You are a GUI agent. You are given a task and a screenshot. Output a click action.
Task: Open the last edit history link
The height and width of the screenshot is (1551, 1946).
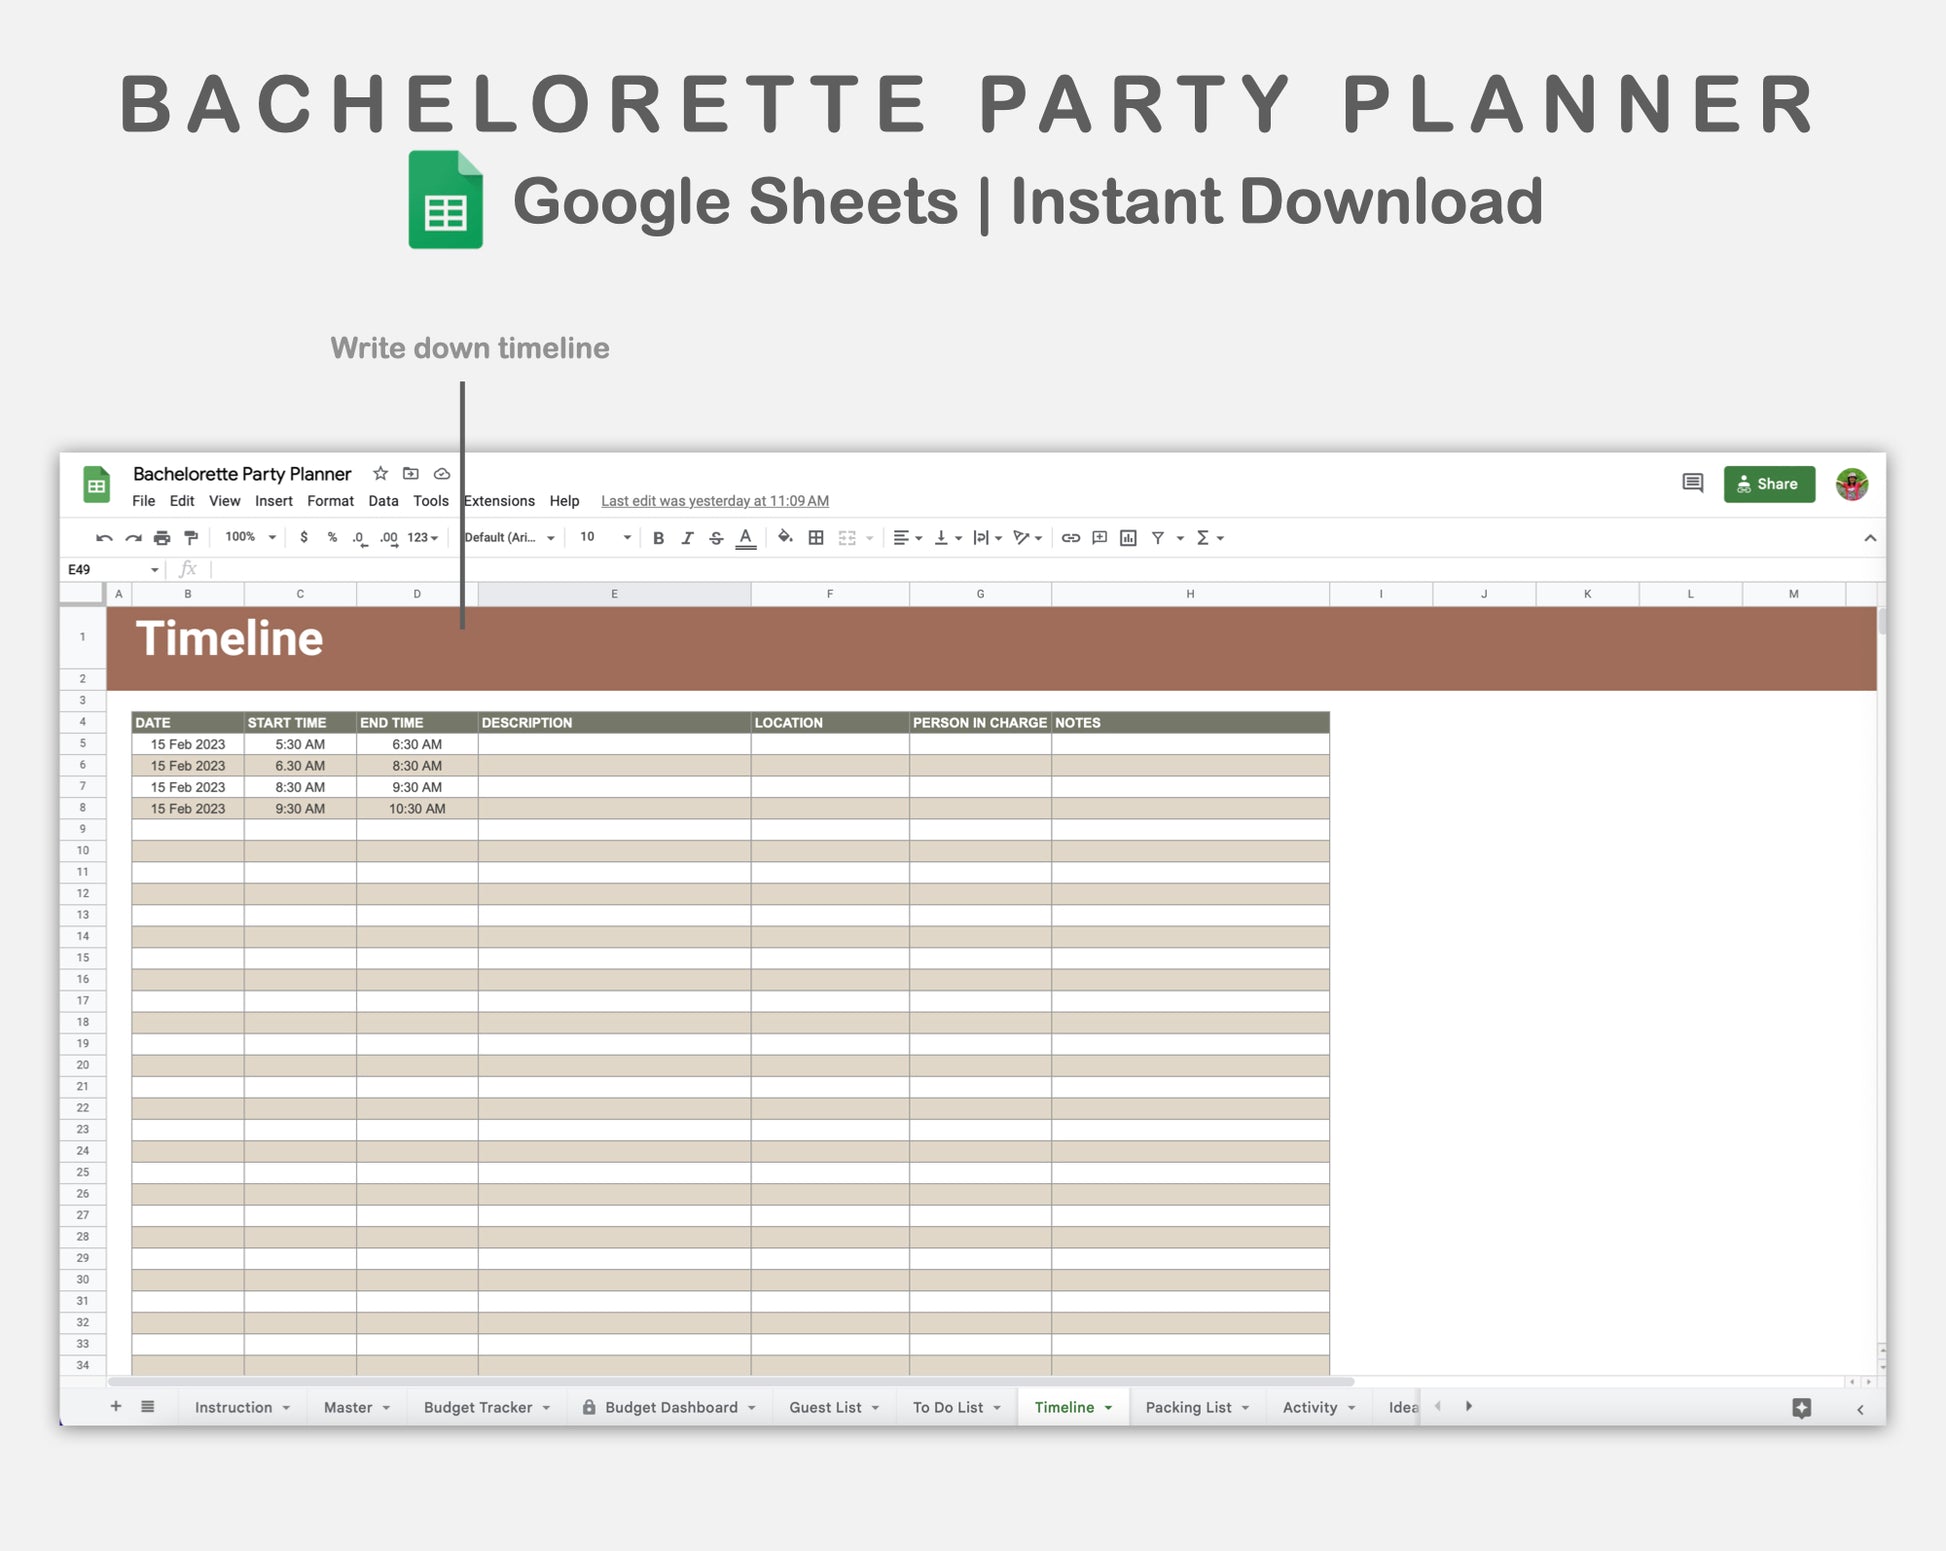tap(714, 501)
